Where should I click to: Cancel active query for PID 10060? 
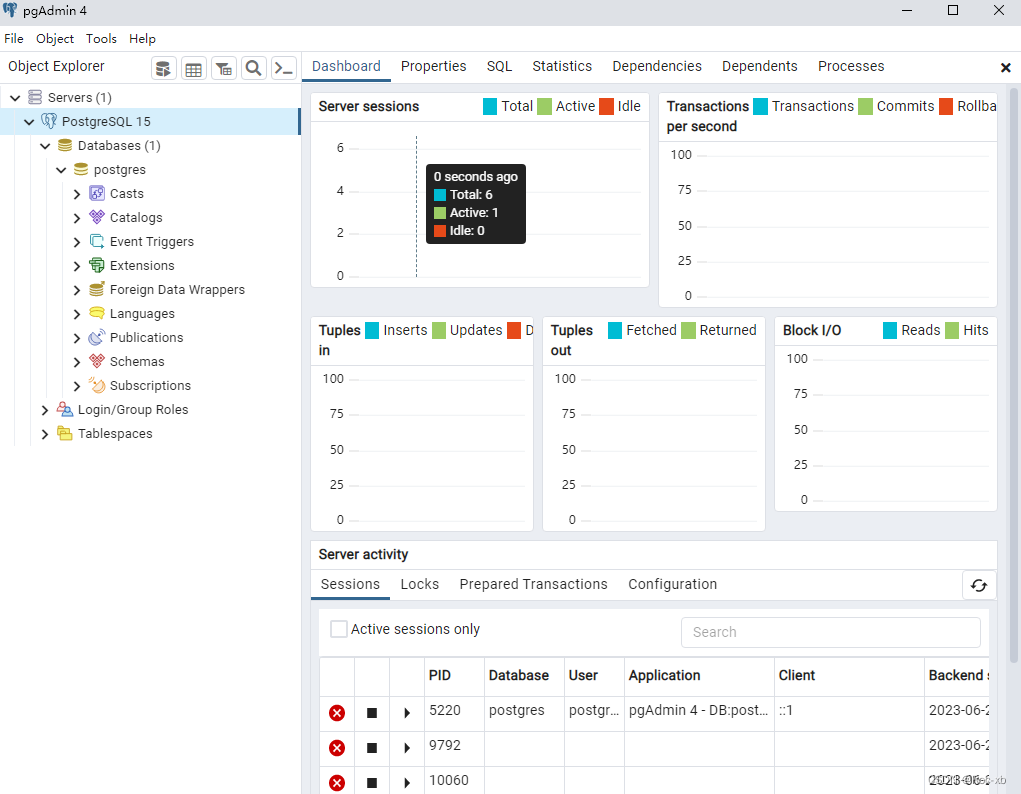372,782
